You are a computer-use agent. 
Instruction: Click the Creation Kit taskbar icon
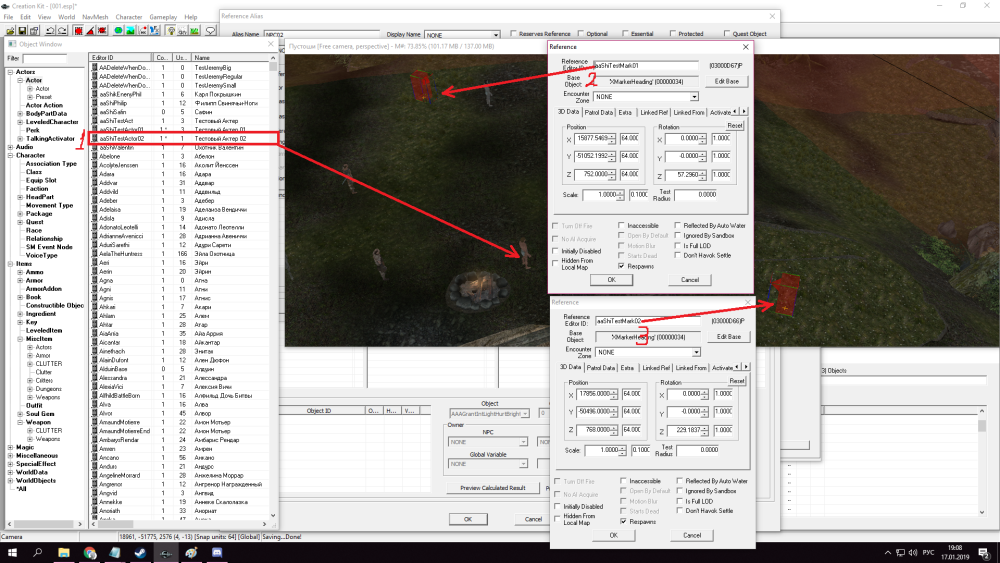coord(166,553)
